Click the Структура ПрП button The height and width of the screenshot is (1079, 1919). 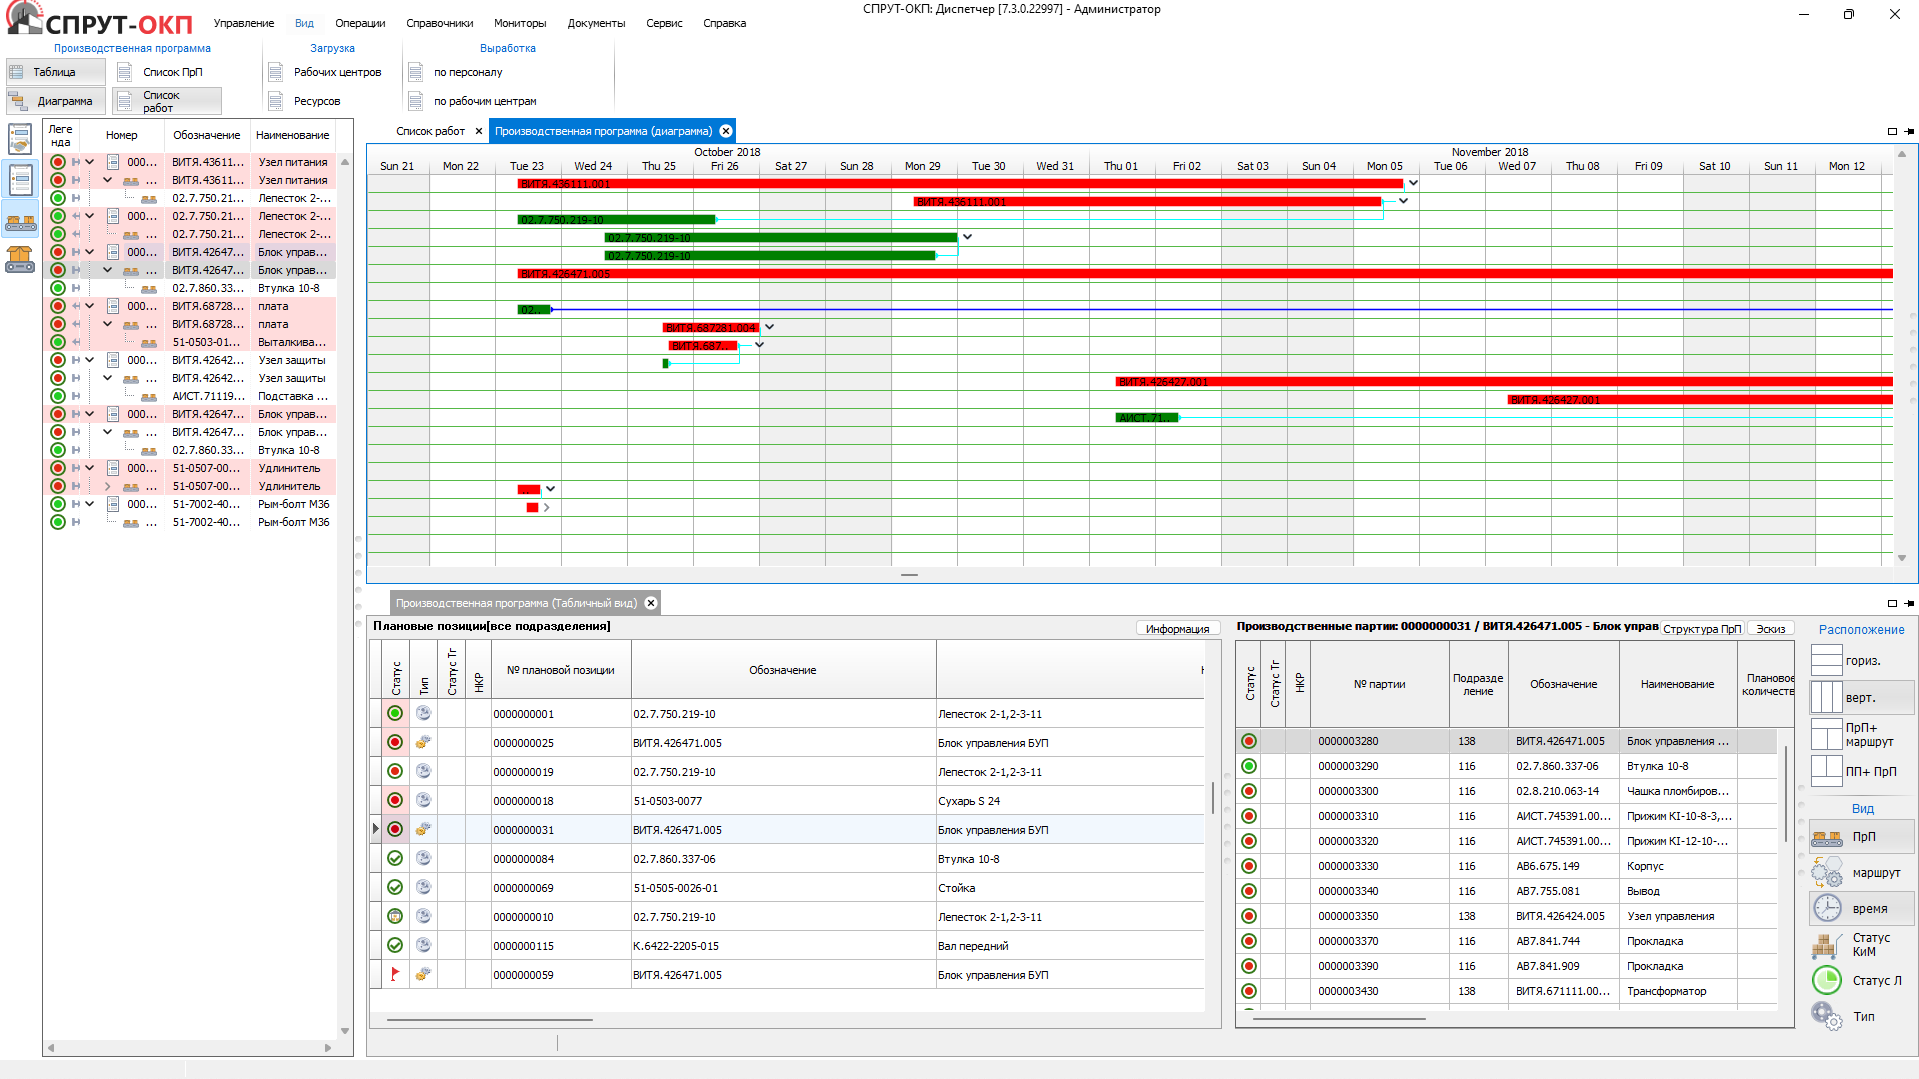tap(1701, 629)
